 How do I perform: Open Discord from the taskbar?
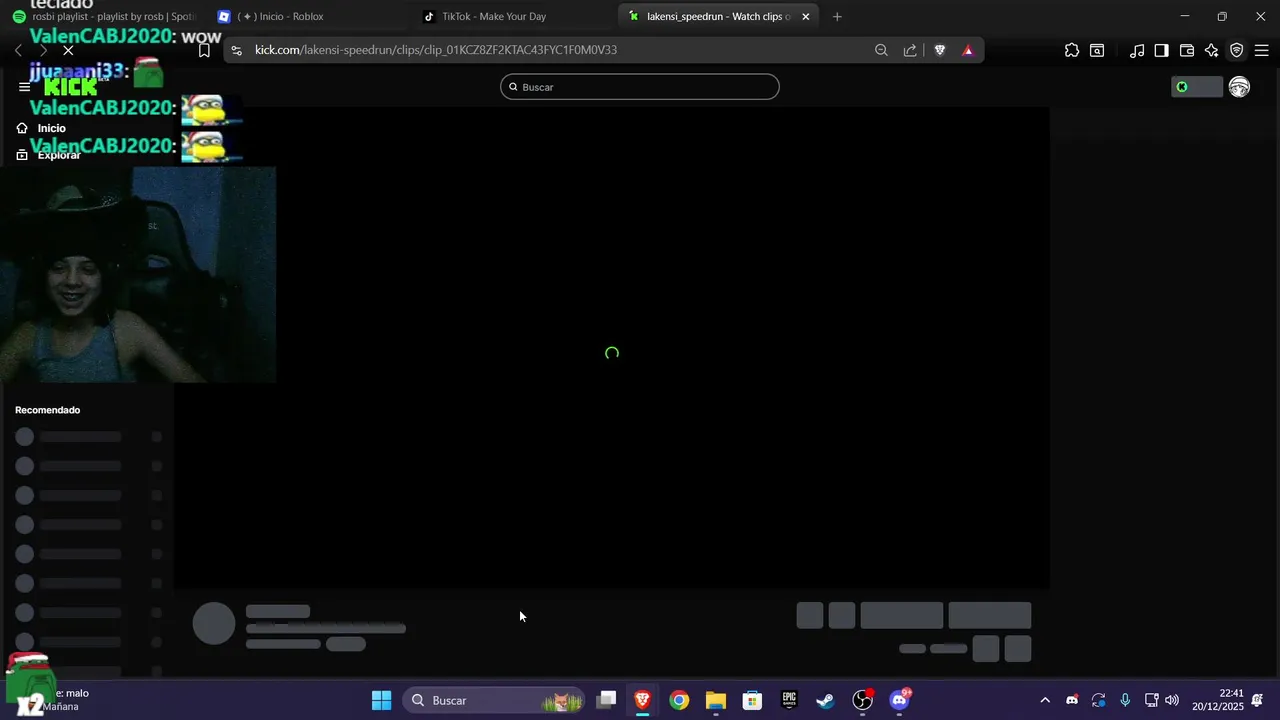click(899, 700)
